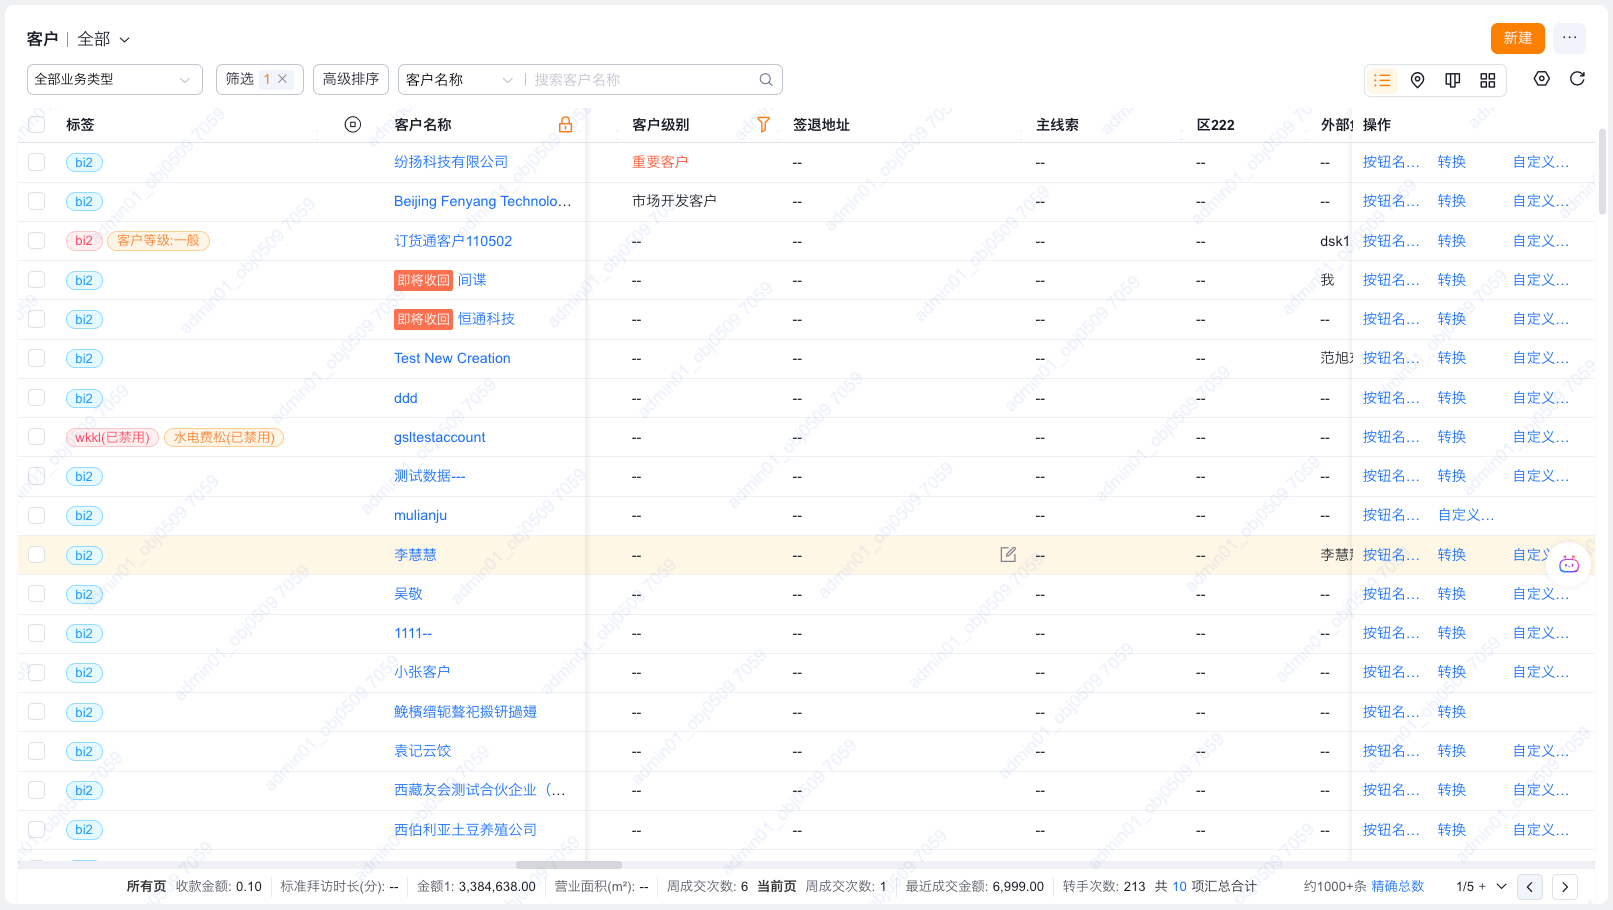Open the 客户名称 search field selector
The height and width of the screenshot is (910, 1613).
tap(459, 80)
